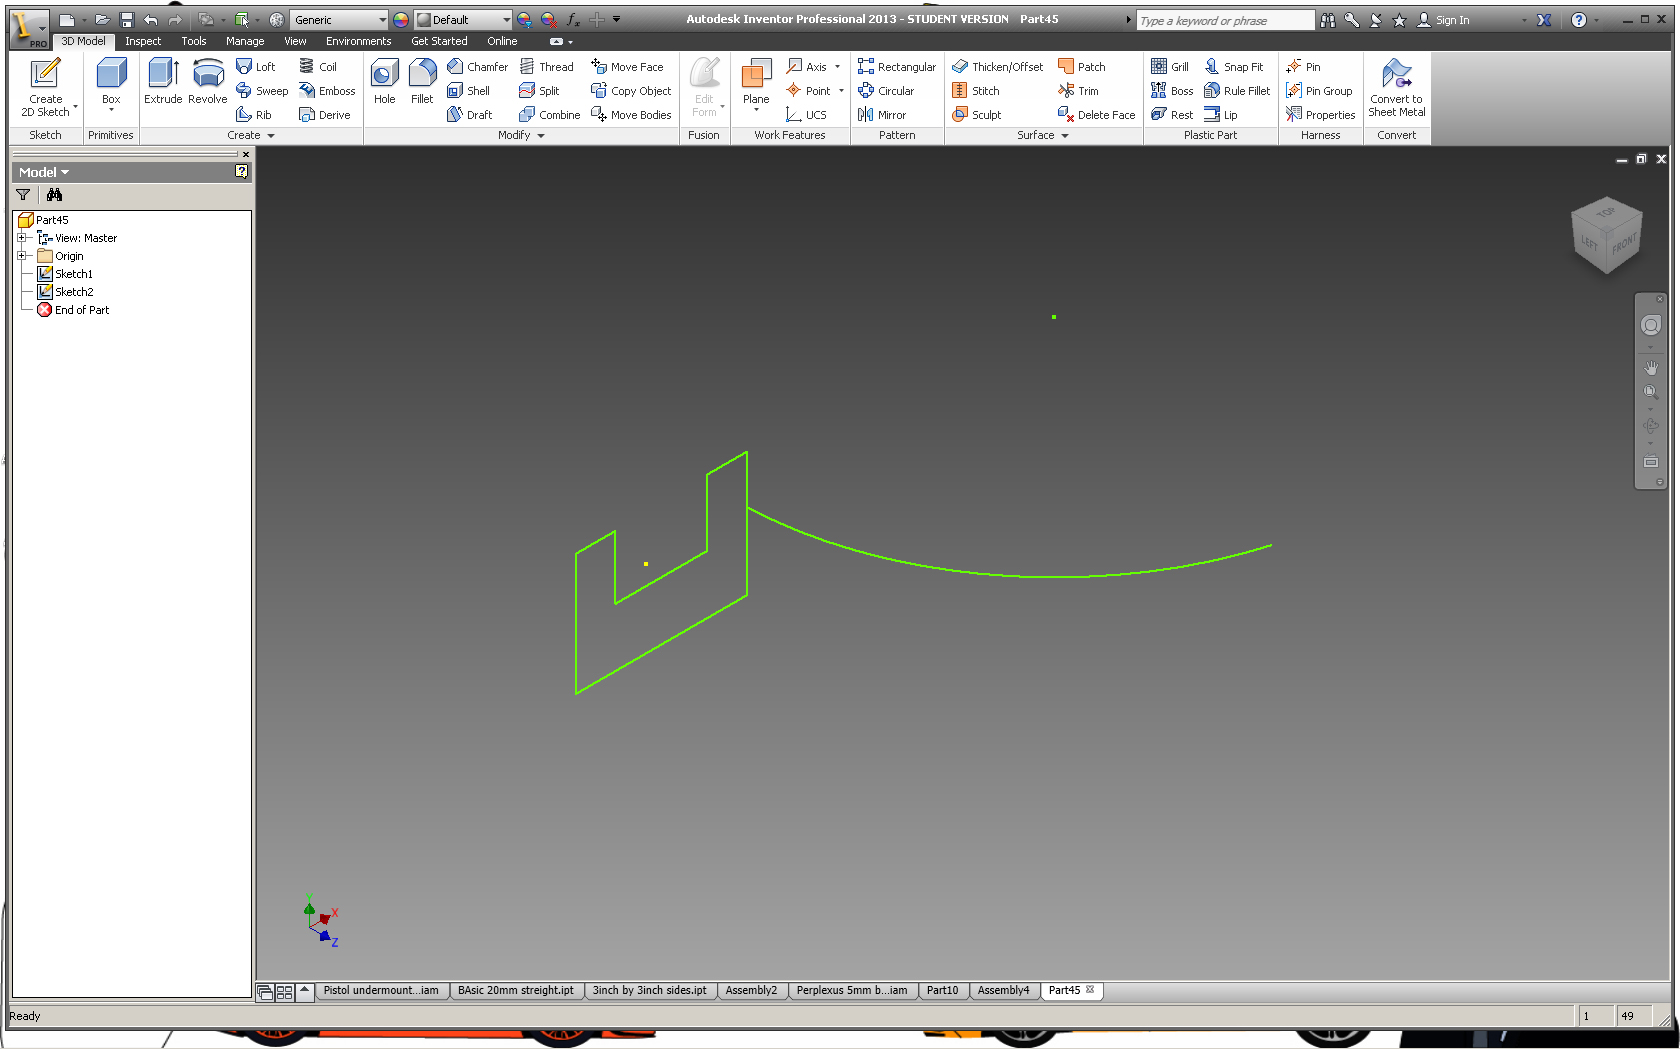Expand the Modify panel dropdown
1680x1050 pixels.
click(x=521, y=135)
